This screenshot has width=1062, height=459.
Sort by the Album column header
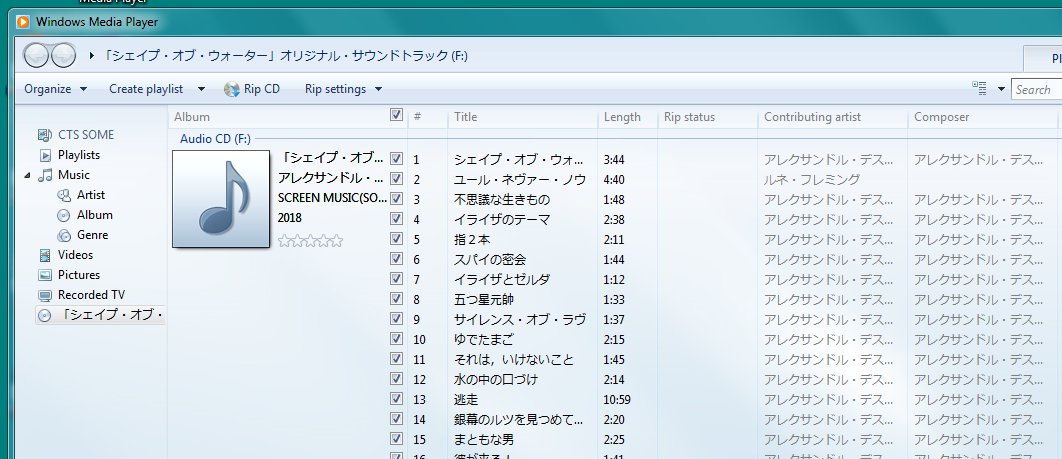[192, 117]
